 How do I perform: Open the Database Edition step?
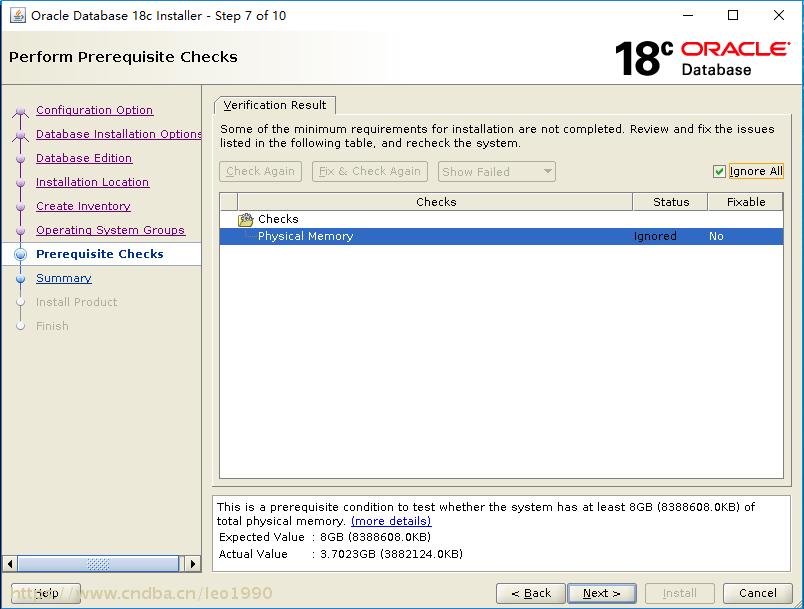(84, 158)
